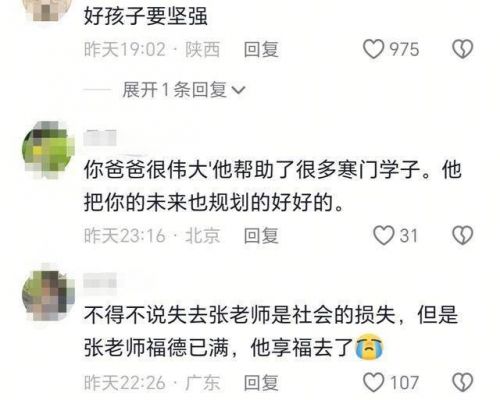This screenshot has height=400, width=500.
Task: Reply to the 广东 comment via 回复
Action: (x=261, y=382)
